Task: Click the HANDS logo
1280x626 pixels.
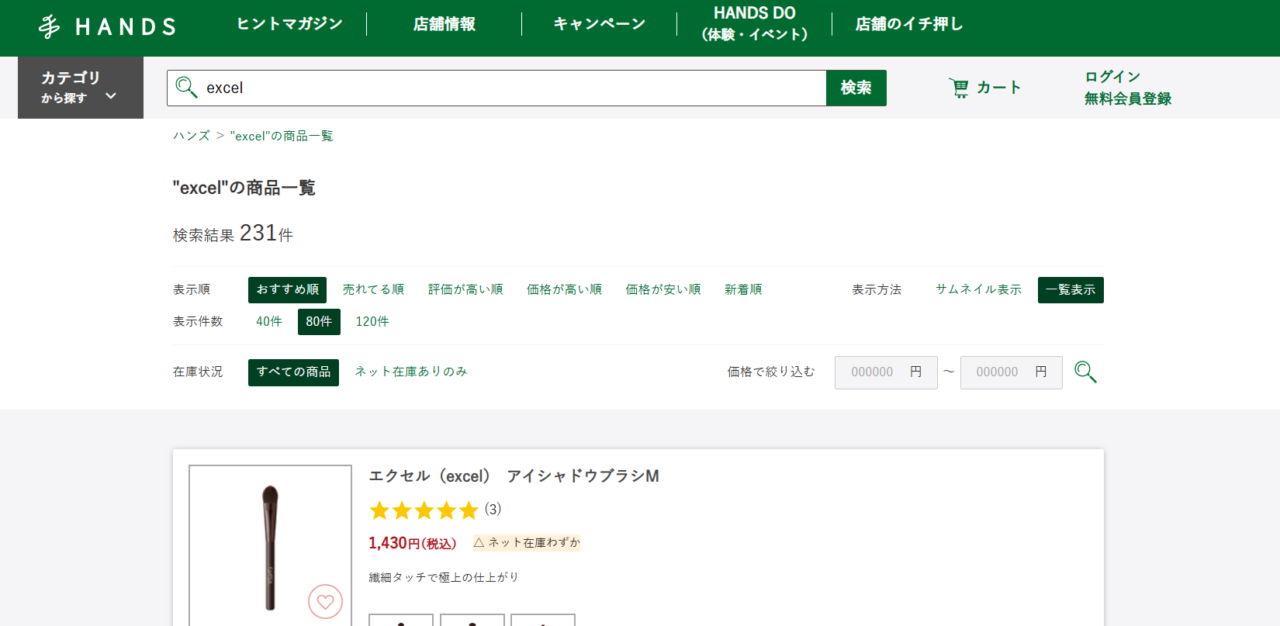Action: point(107,27)
